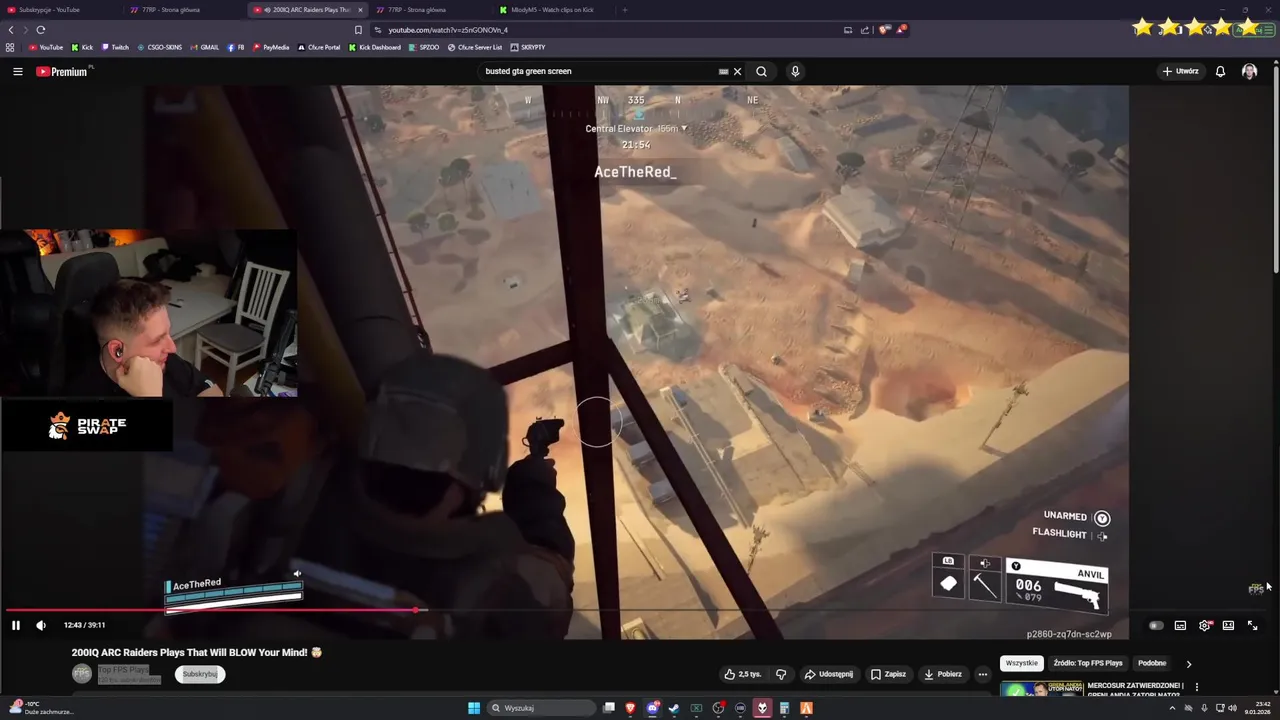Click the taskbar Wyszukaj search box
The width and height of the screenshot is (1280, 720).
pos(540,708)
